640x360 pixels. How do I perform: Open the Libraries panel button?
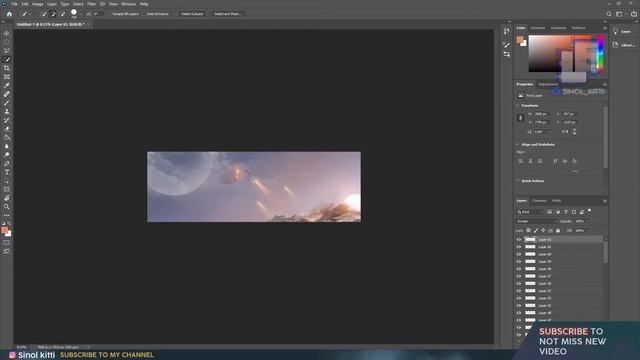point(624,45)
